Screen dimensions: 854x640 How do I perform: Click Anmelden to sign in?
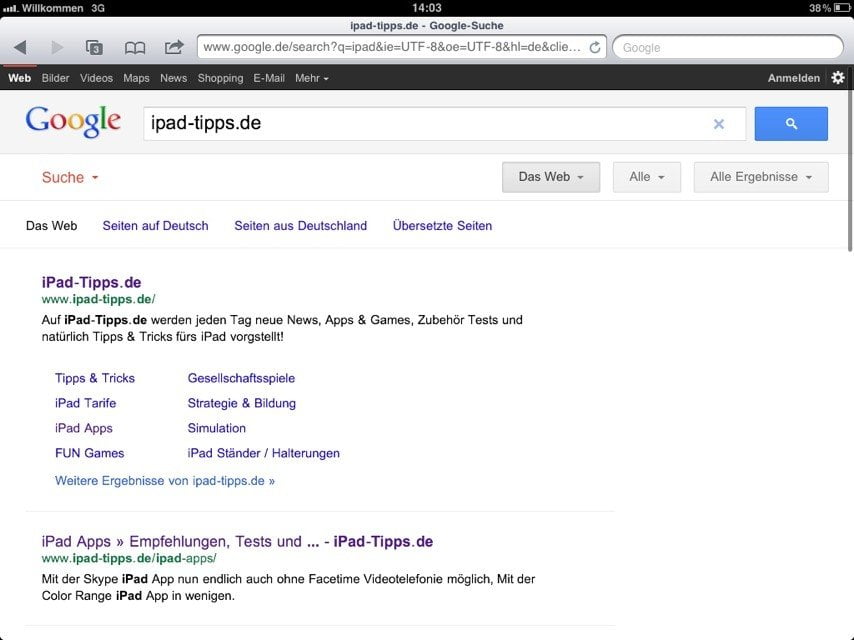794,78
